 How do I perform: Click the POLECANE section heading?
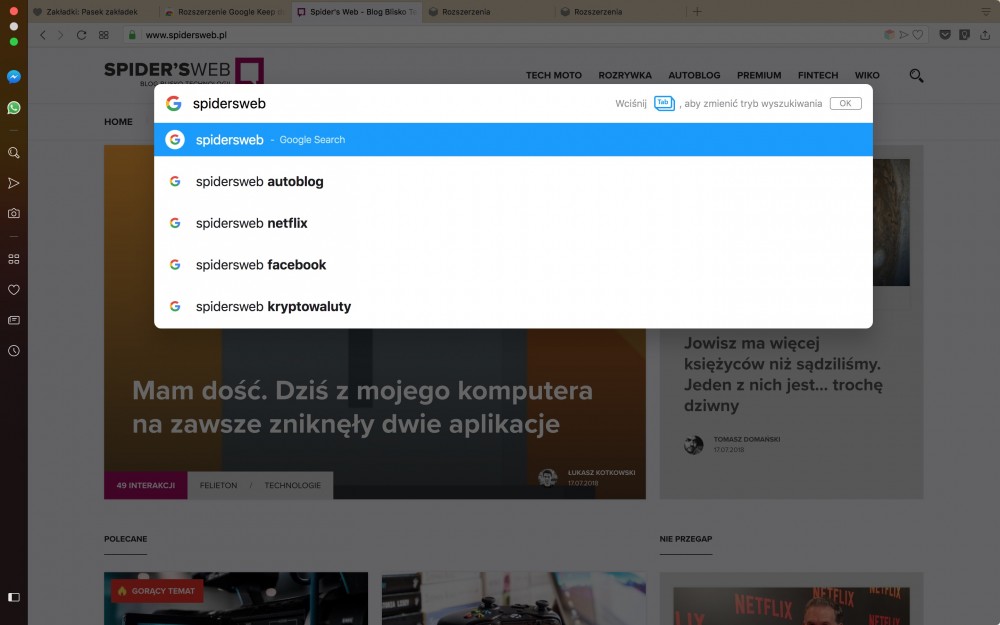(126, 539)
